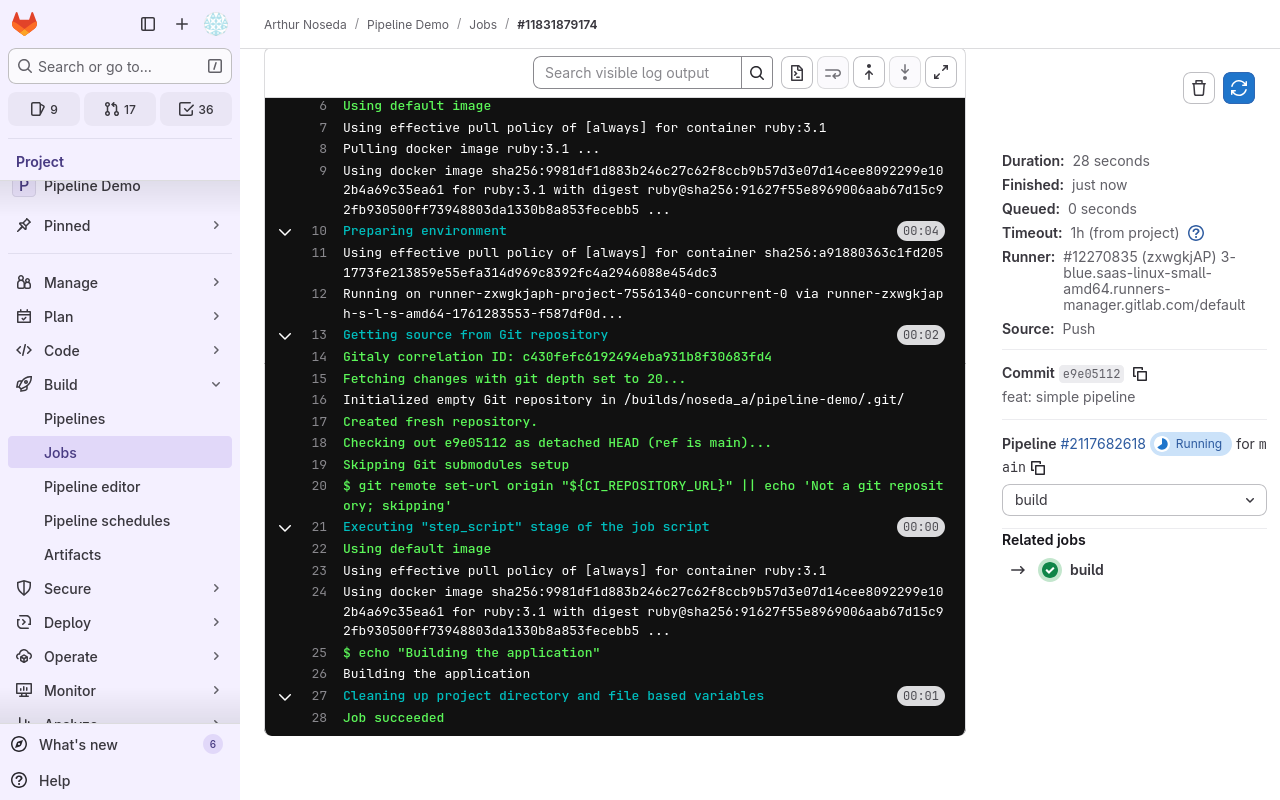Open the build related job
The width and height of the screenshot is (1280, 800).
[1086, 570]
